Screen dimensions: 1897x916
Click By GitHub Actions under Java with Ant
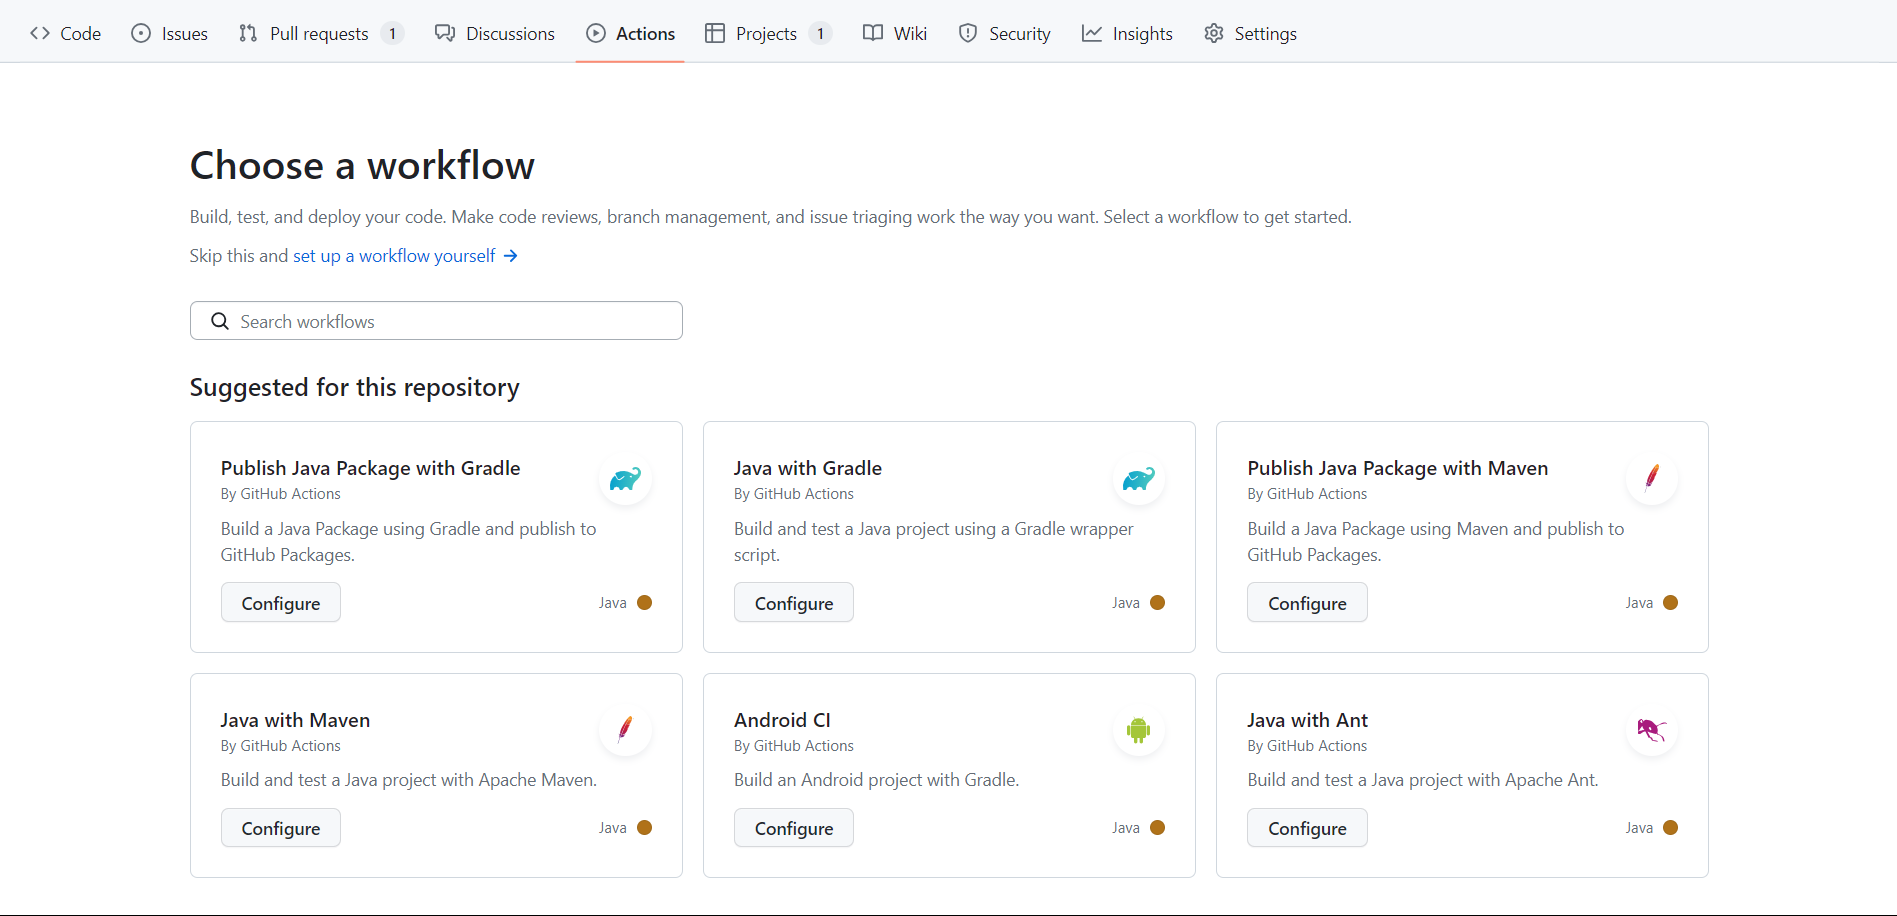[x=1307, y=746]
